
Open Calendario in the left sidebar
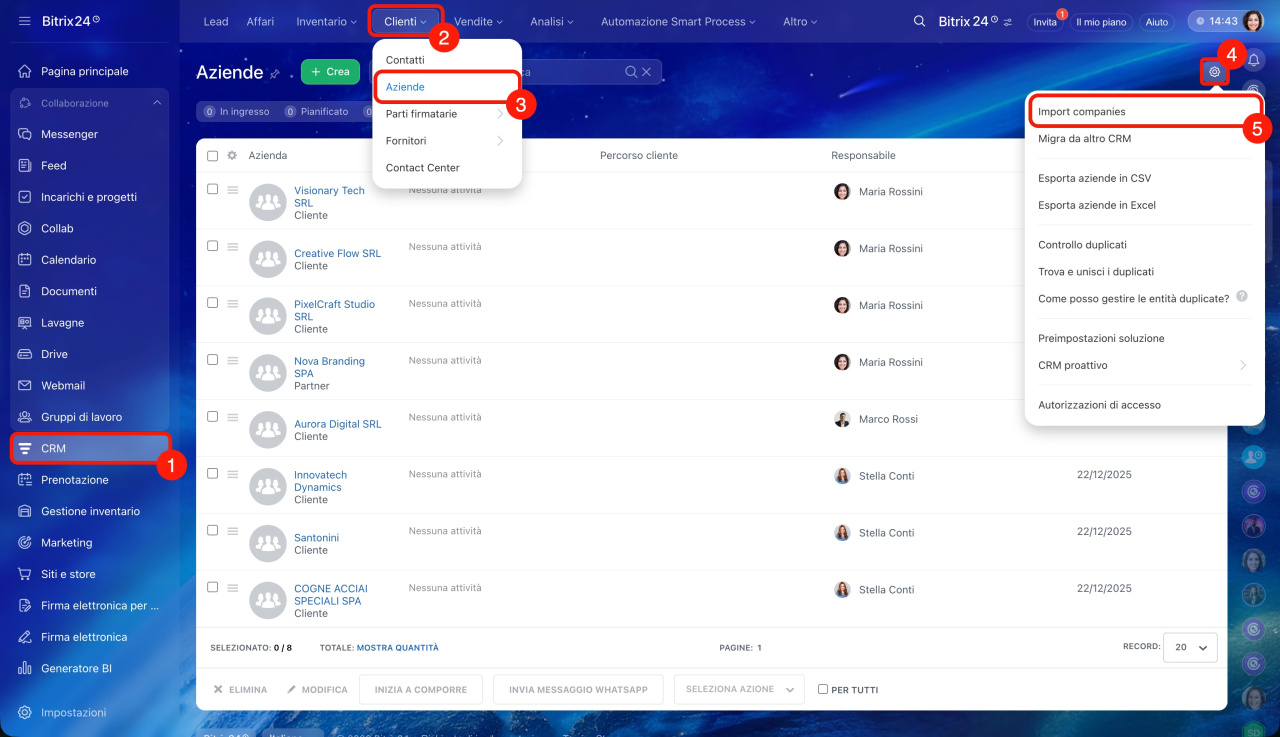pos(68,260)
